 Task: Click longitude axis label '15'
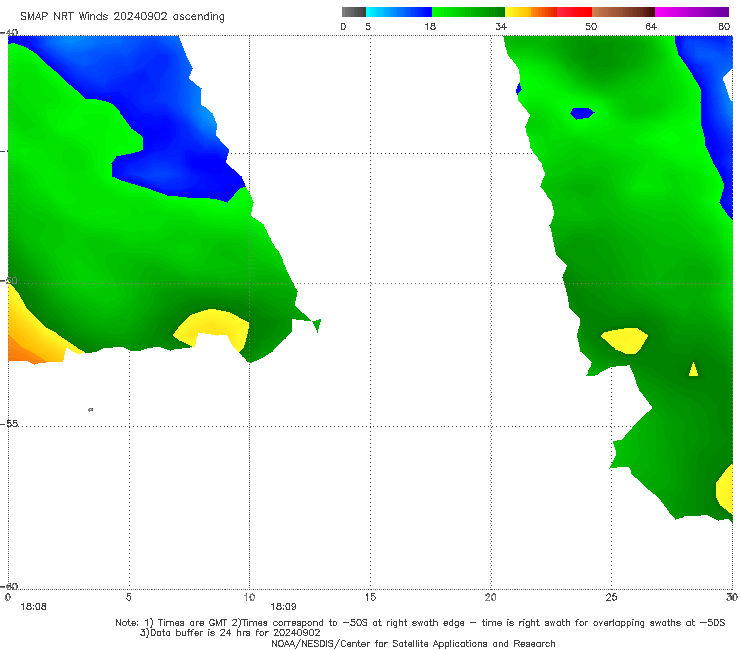[370, 597]
